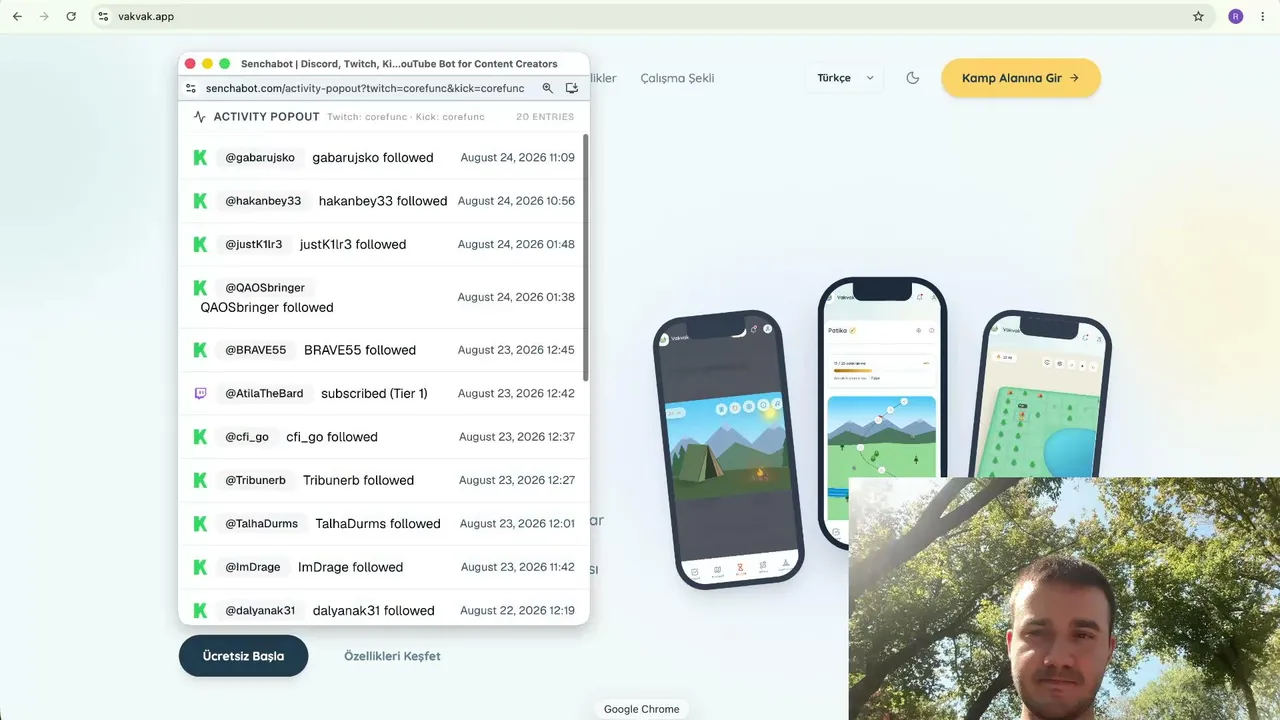Click the "ACTIVITY POPOUT" heading
The width and height of the screenshot is (1280, 720).
pos(267,117)
